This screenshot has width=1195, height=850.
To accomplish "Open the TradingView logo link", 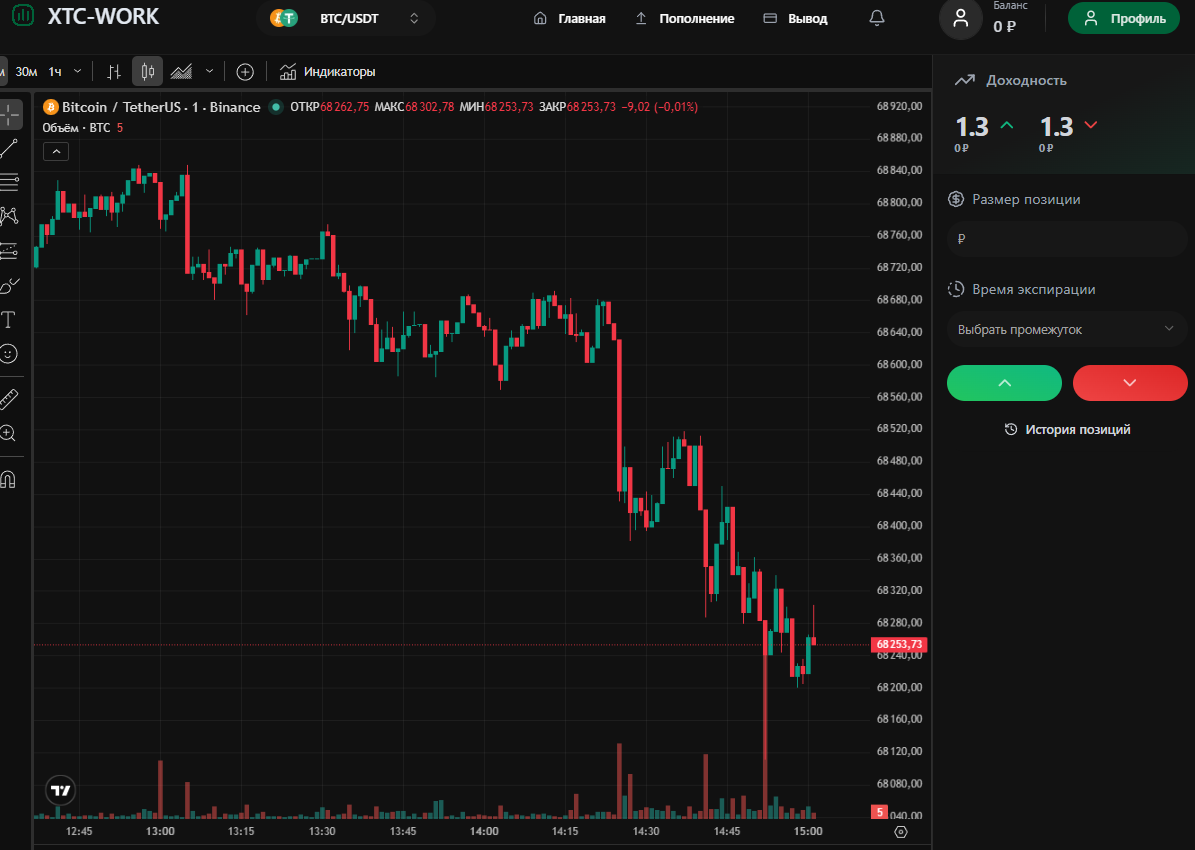I will click(x=61, y=790).
